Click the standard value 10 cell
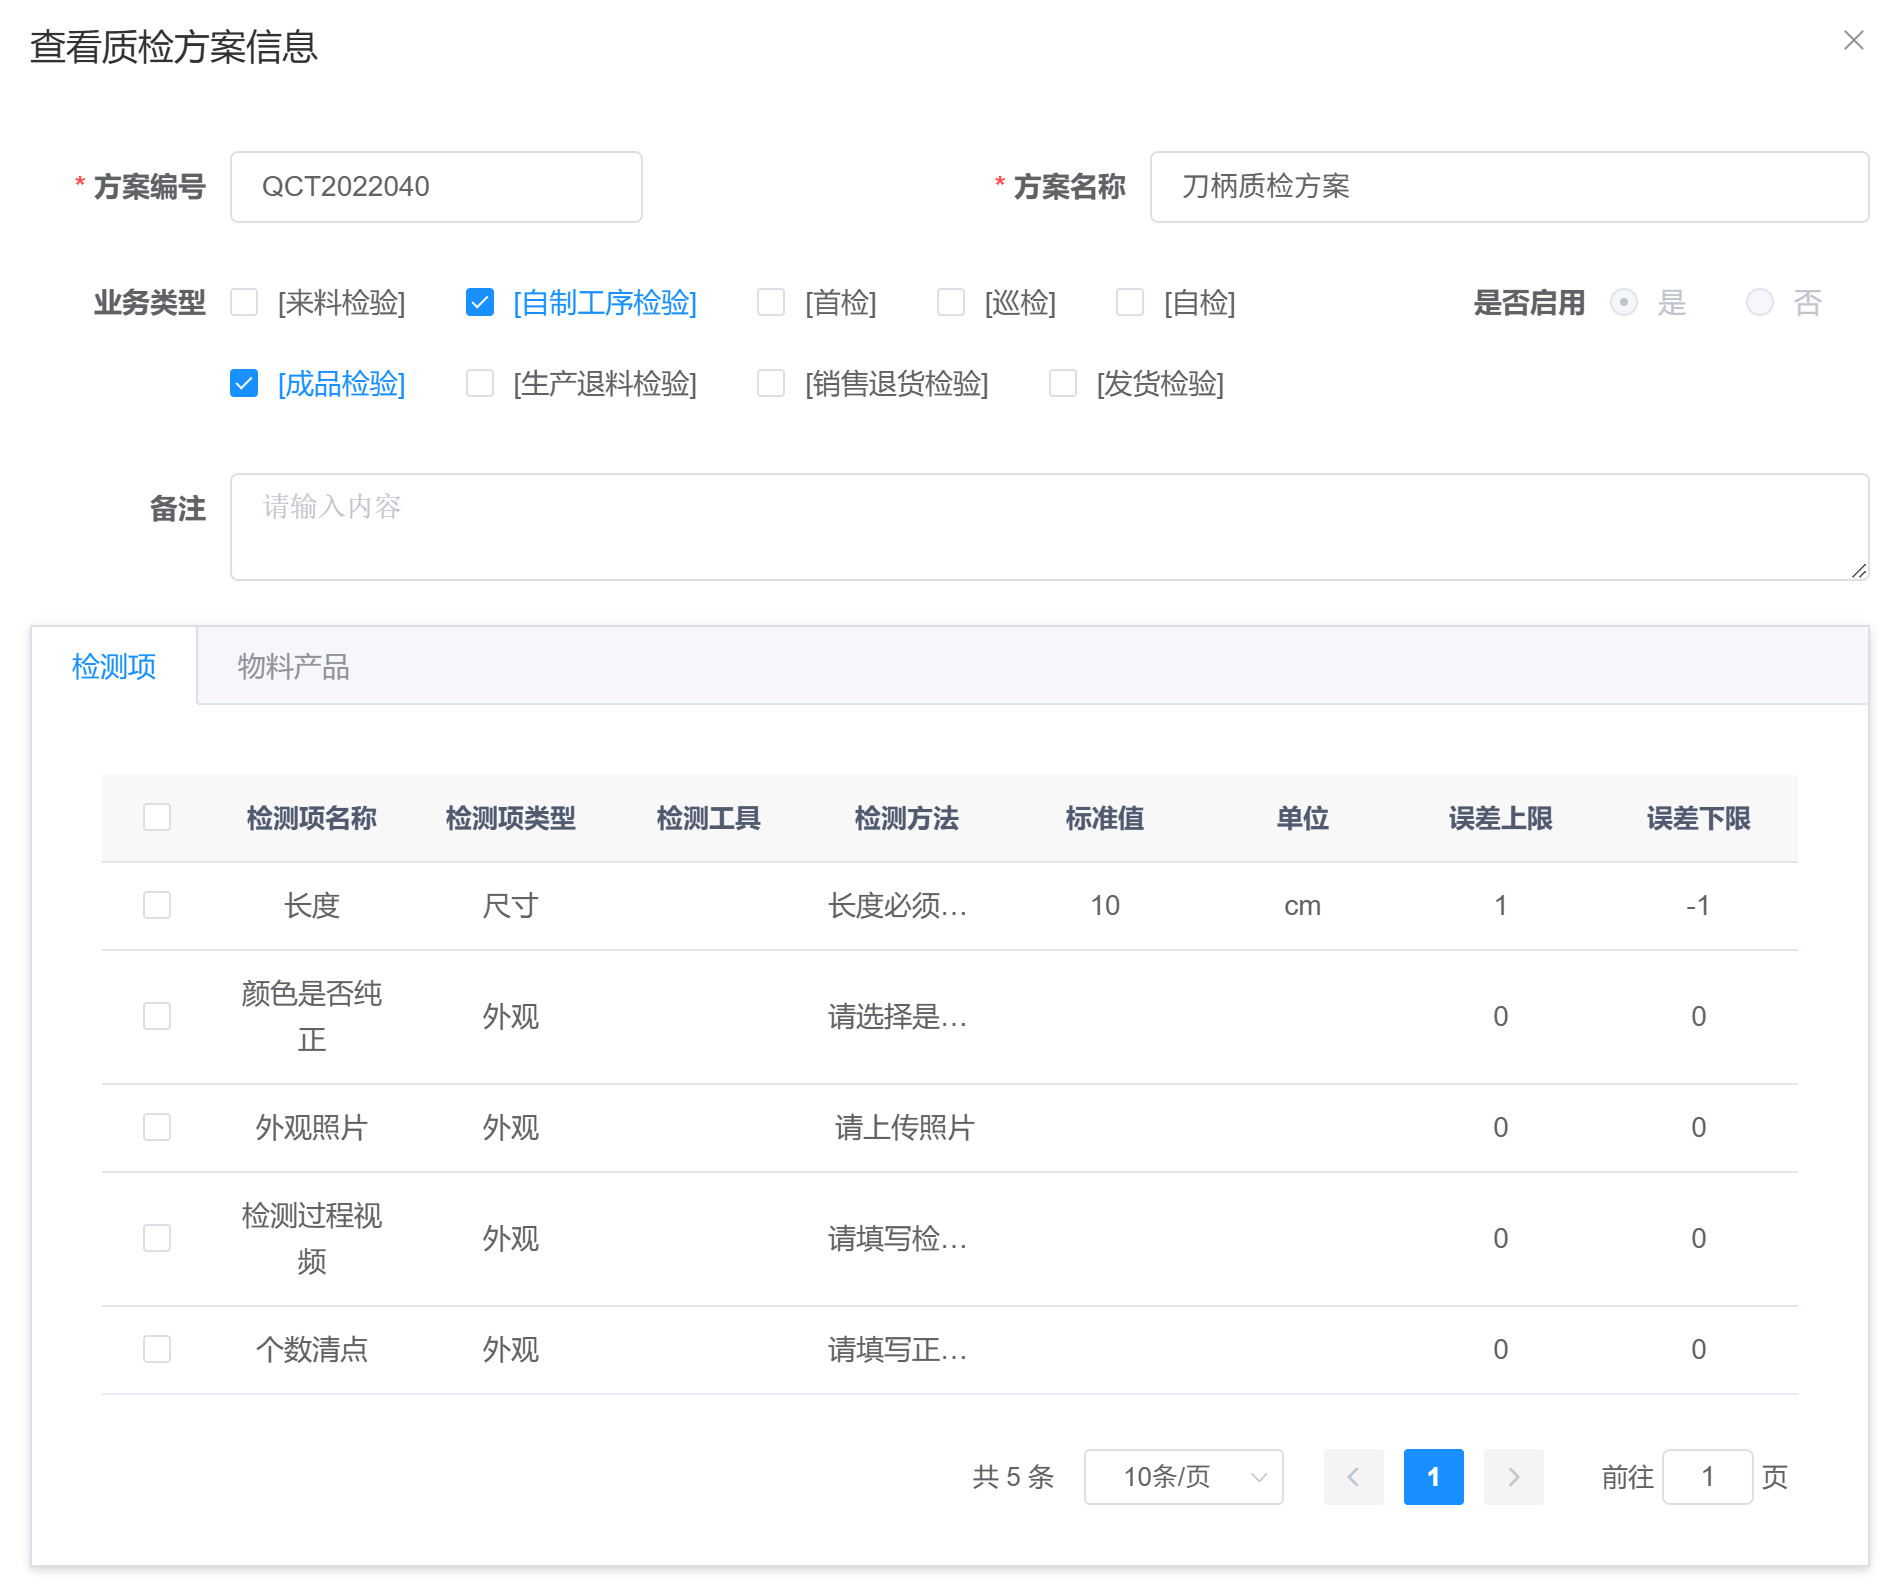Image resolution: width=1886 pixels, height=1587 pixels. click(x=1104, y=906)
